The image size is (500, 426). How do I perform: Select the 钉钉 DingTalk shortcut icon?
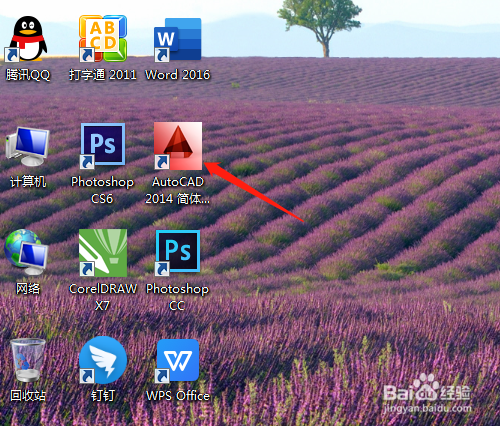(x=103, y=360)
